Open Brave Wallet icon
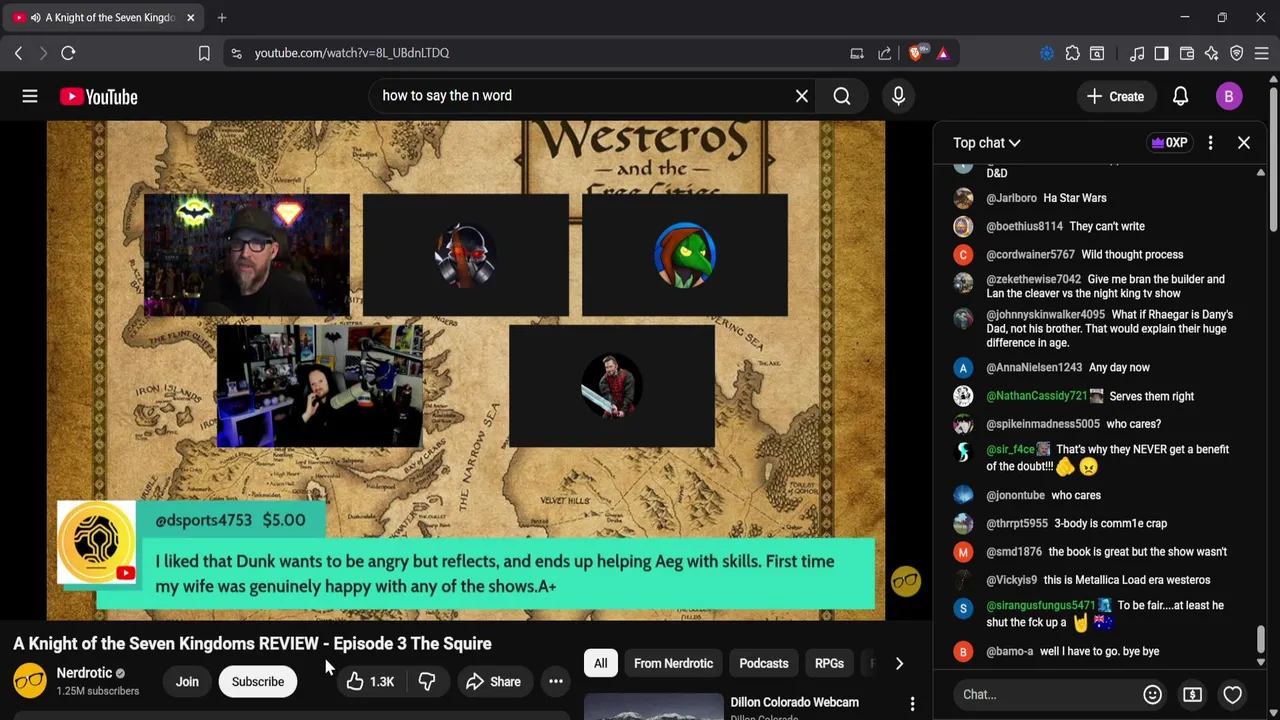 [x=1187, y=53]
